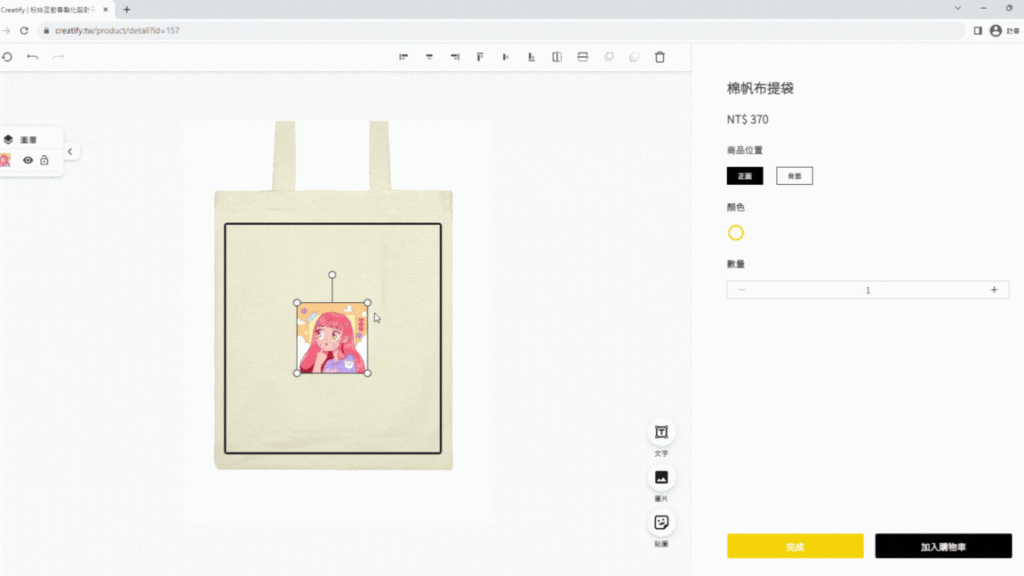The height and width of the screenshot is (576, 1024).
Task: Collapse the layers panel with the chevron
Action: coord(69,152)
